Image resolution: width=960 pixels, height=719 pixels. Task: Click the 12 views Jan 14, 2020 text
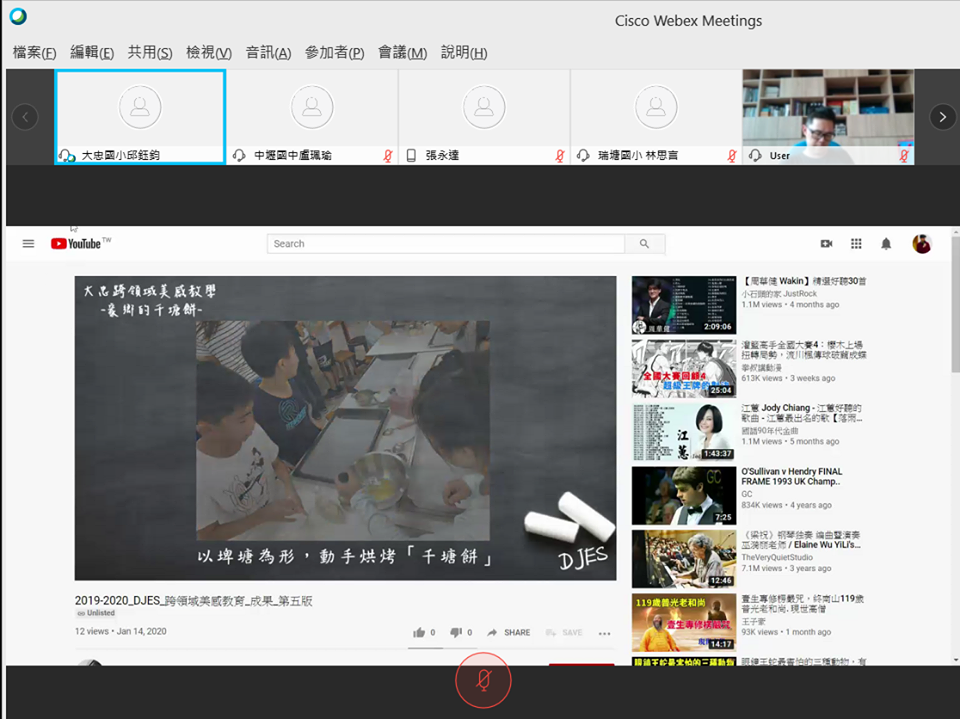[x=121, y=631]
